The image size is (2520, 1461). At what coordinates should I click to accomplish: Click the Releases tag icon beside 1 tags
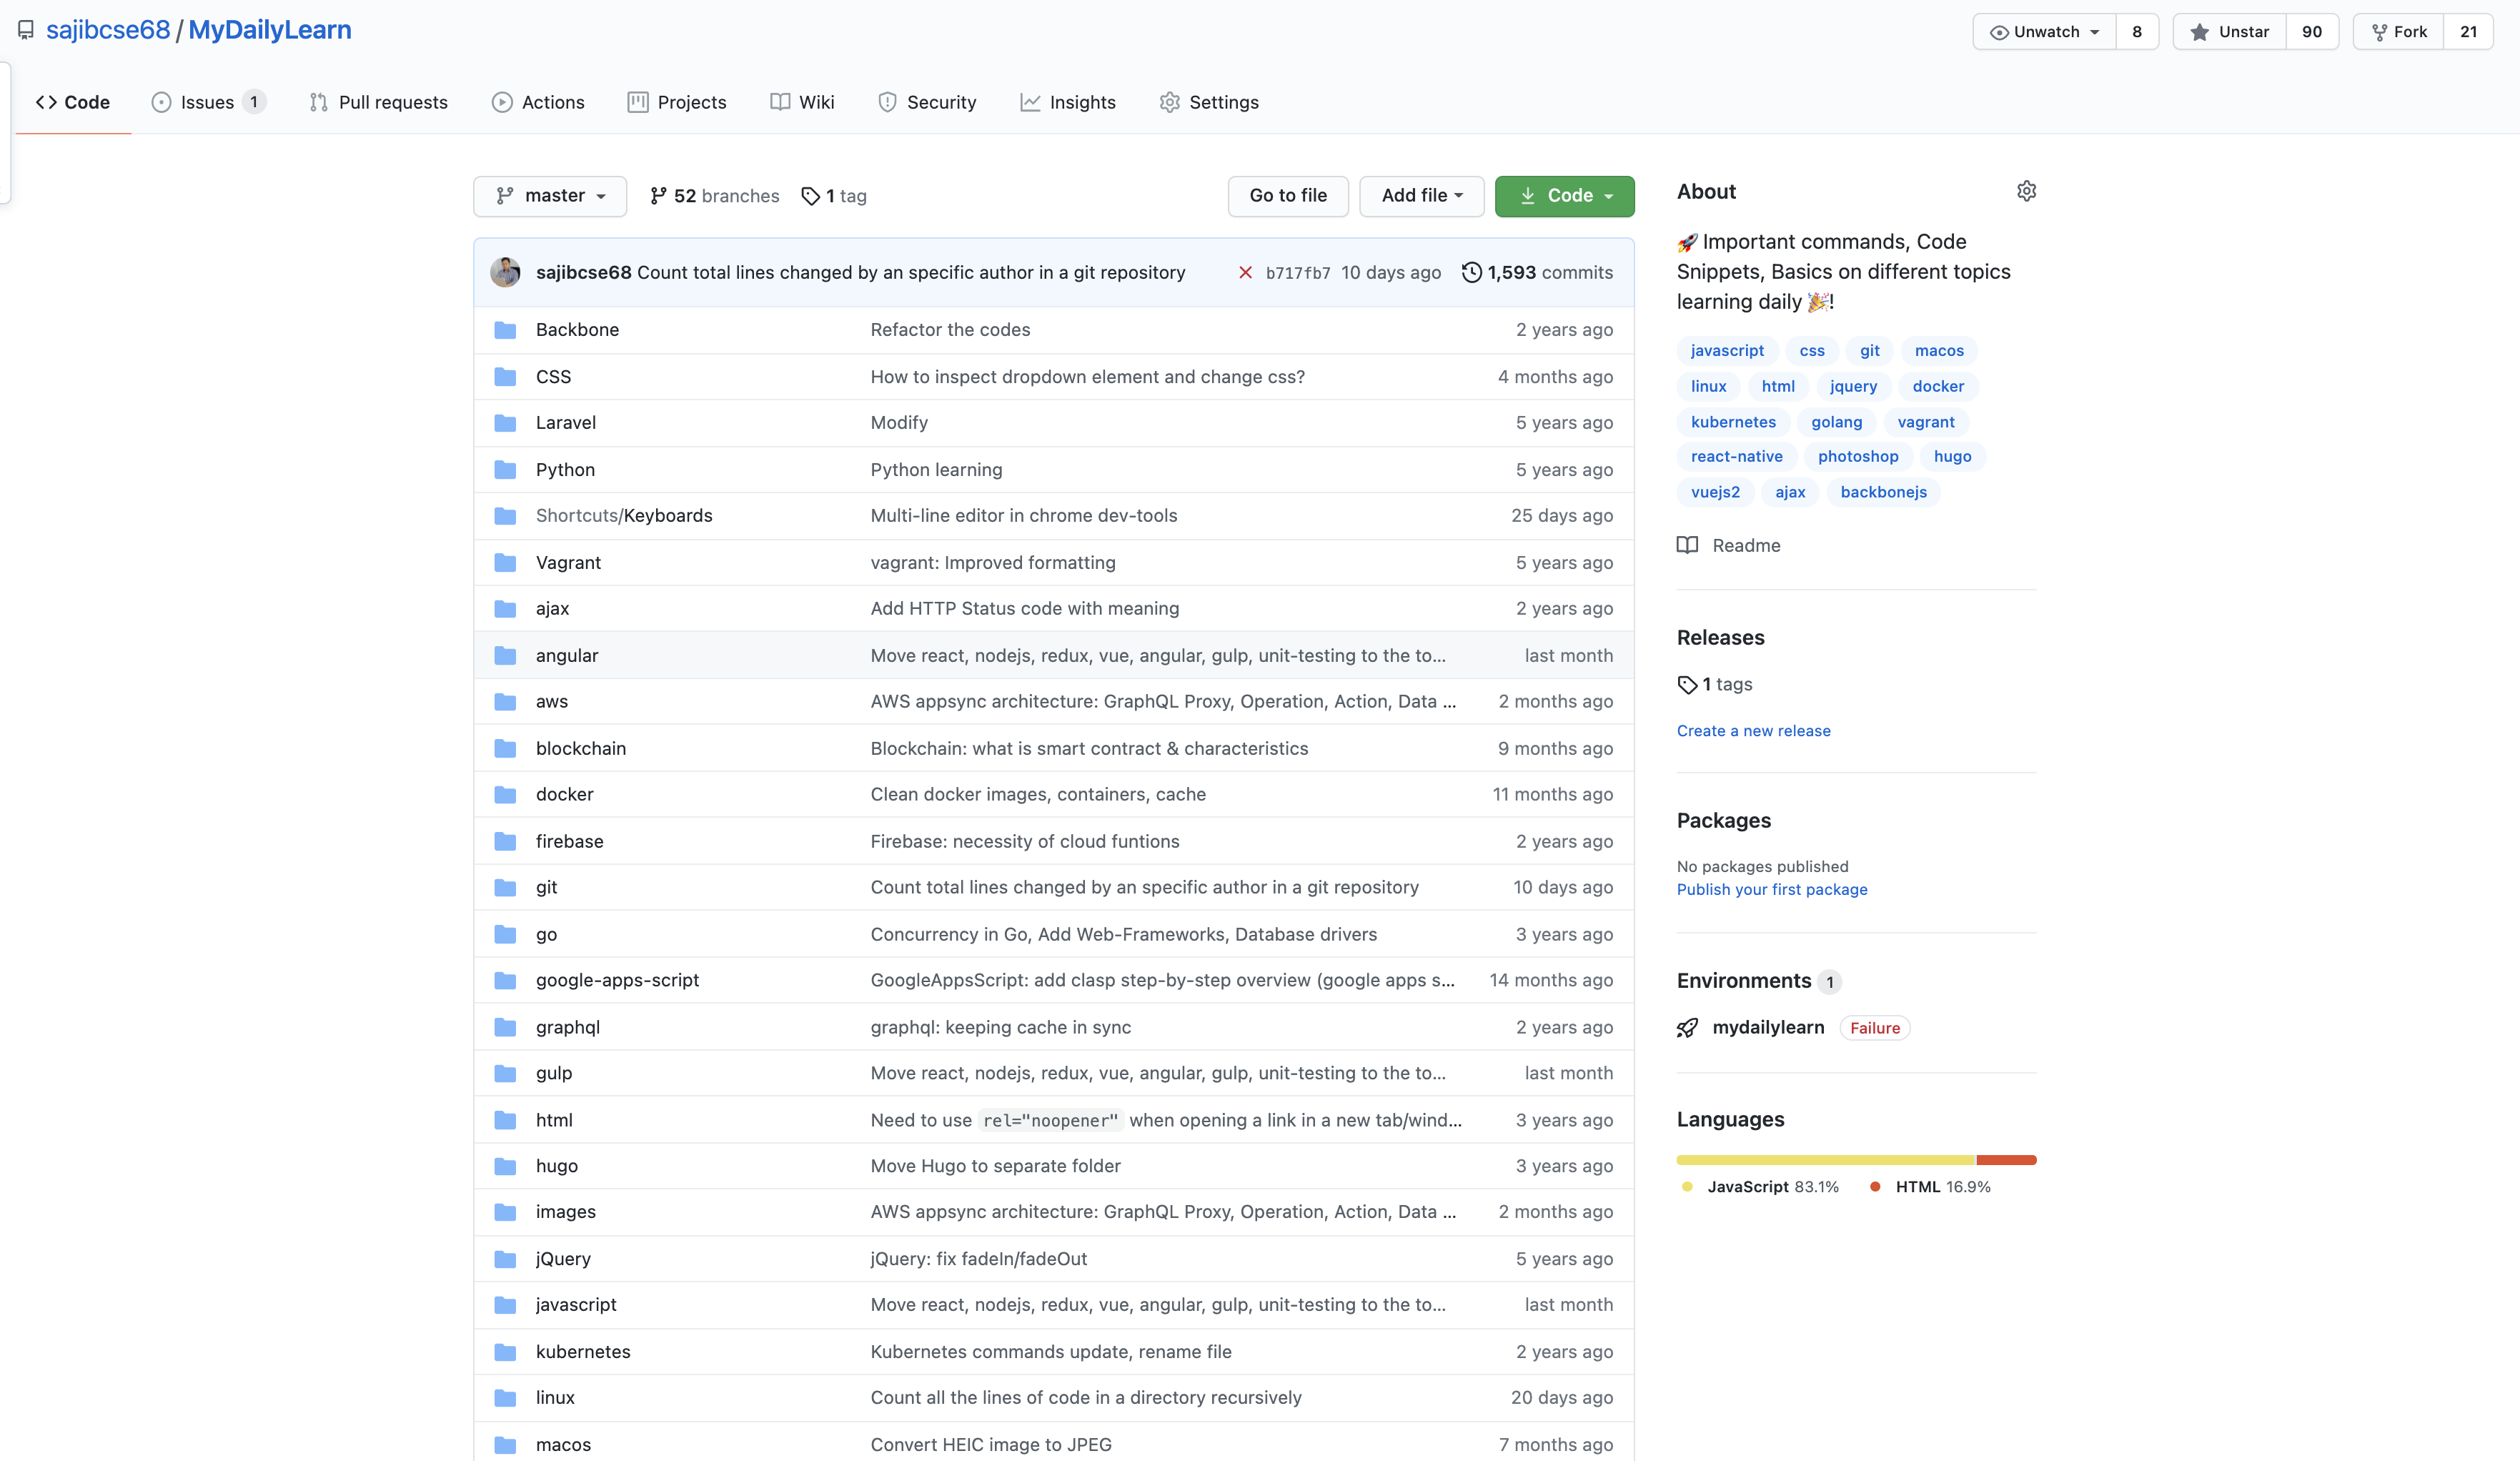tap(1687, 684)
